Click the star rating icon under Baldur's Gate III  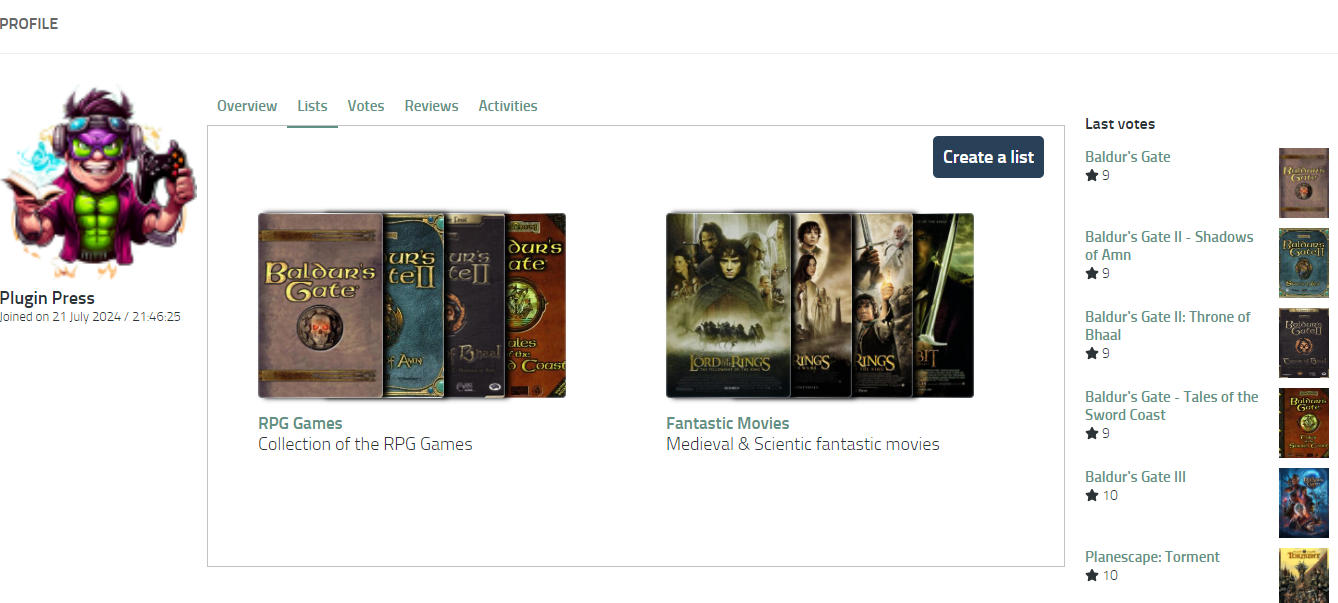click(1092, 495)
